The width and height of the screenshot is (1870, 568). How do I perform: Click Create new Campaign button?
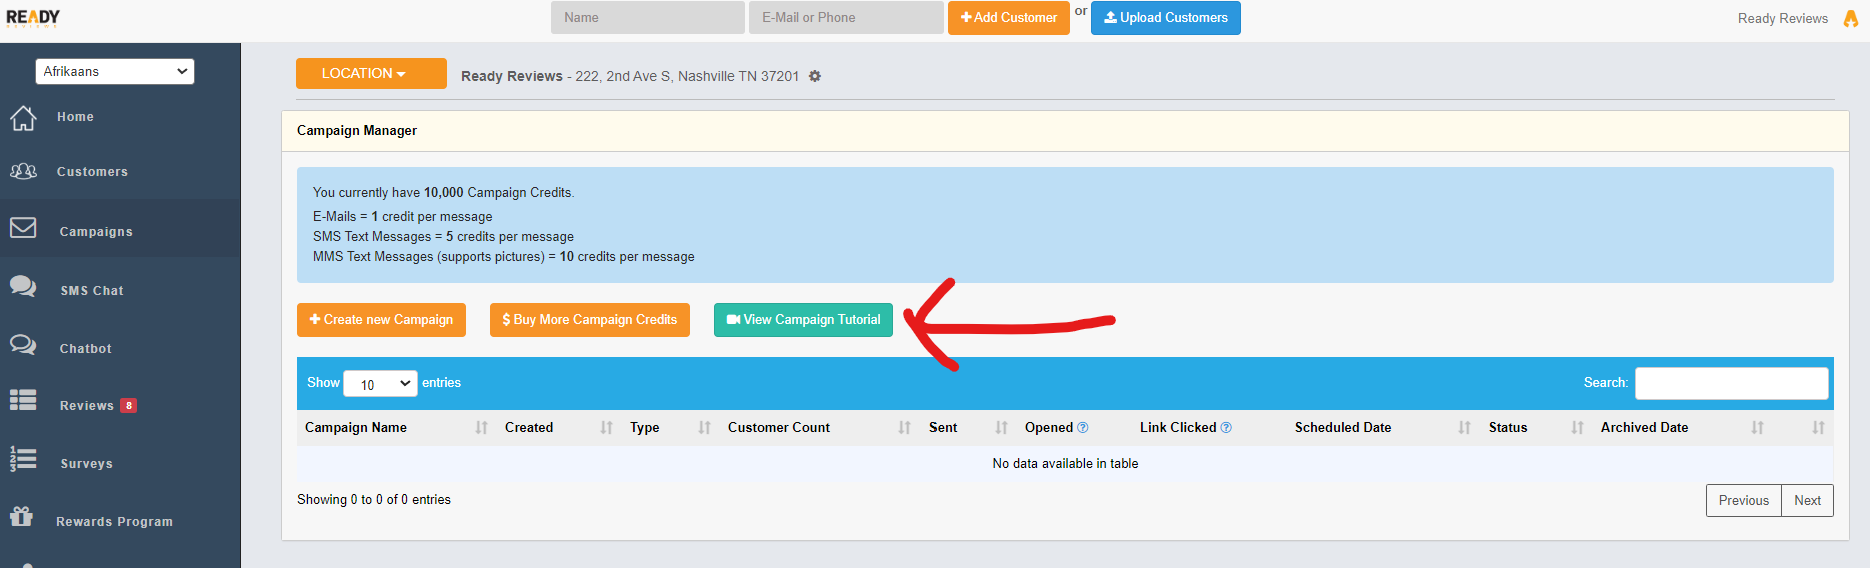pyautogui.click(x=381, y=320)
